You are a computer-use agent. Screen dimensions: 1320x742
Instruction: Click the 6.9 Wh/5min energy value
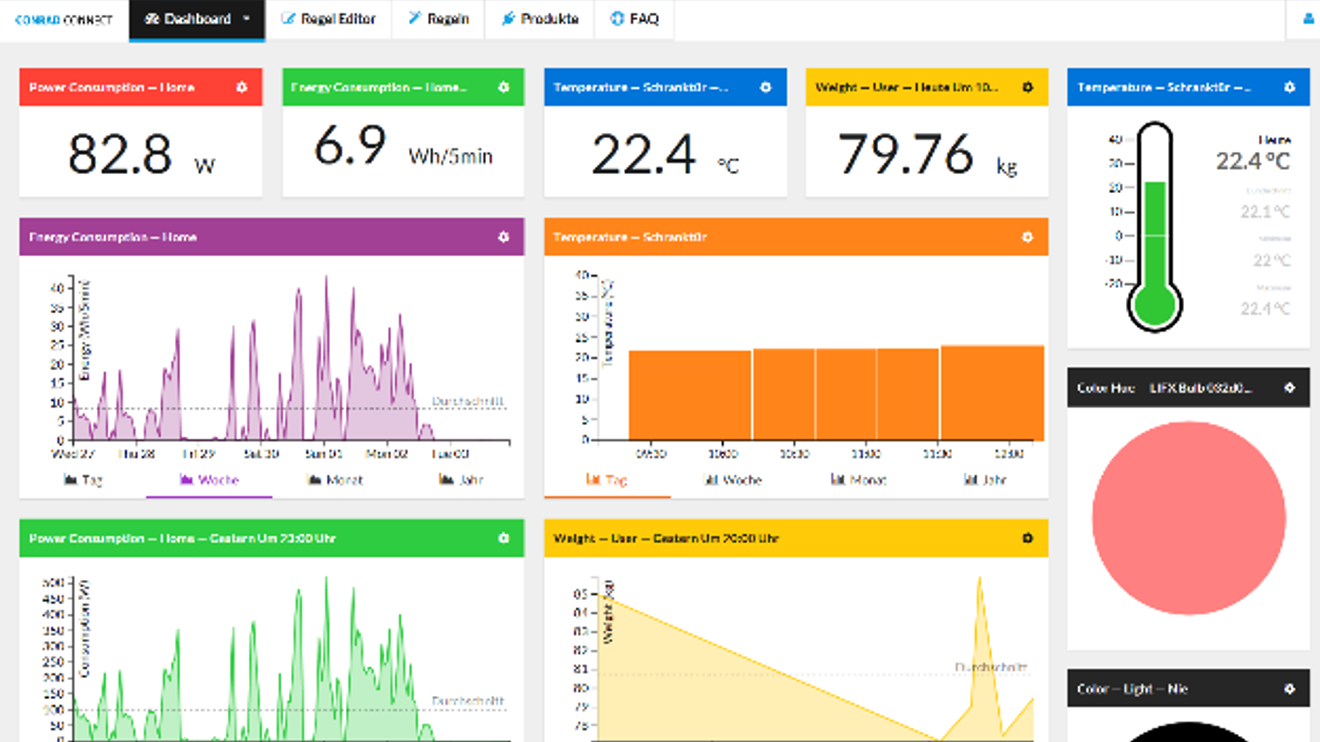tap(403, 146)
